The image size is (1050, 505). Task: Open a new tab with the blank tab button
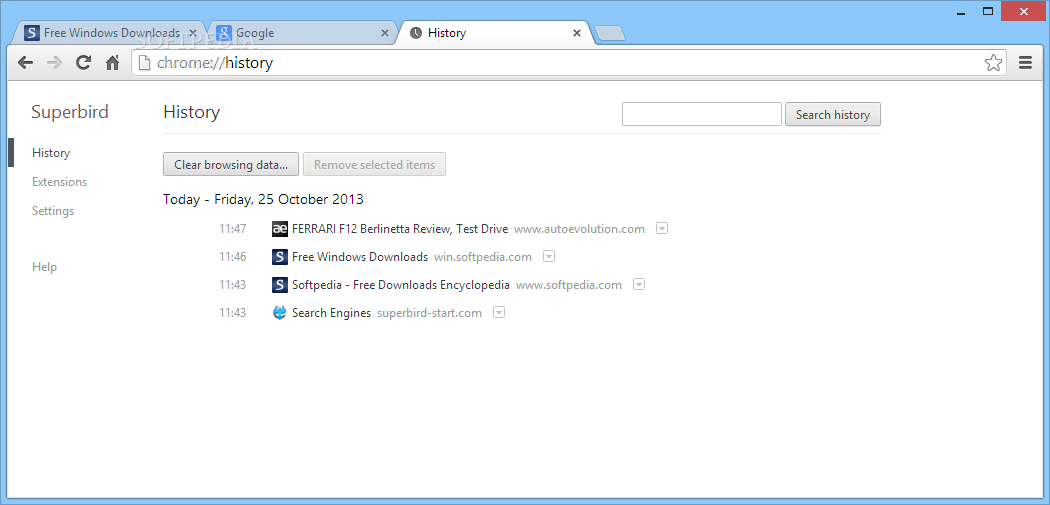pyautogui.click(x=609, y=33)
